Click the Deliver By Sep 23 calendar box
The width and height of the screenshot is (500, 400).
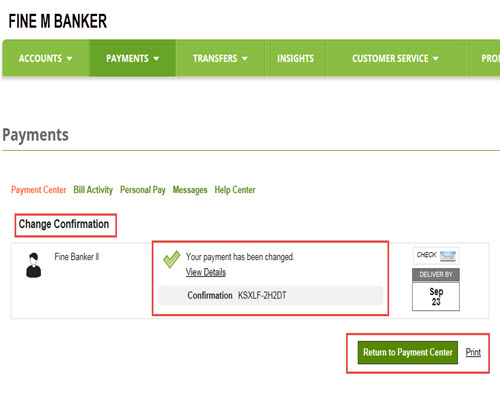436,290
